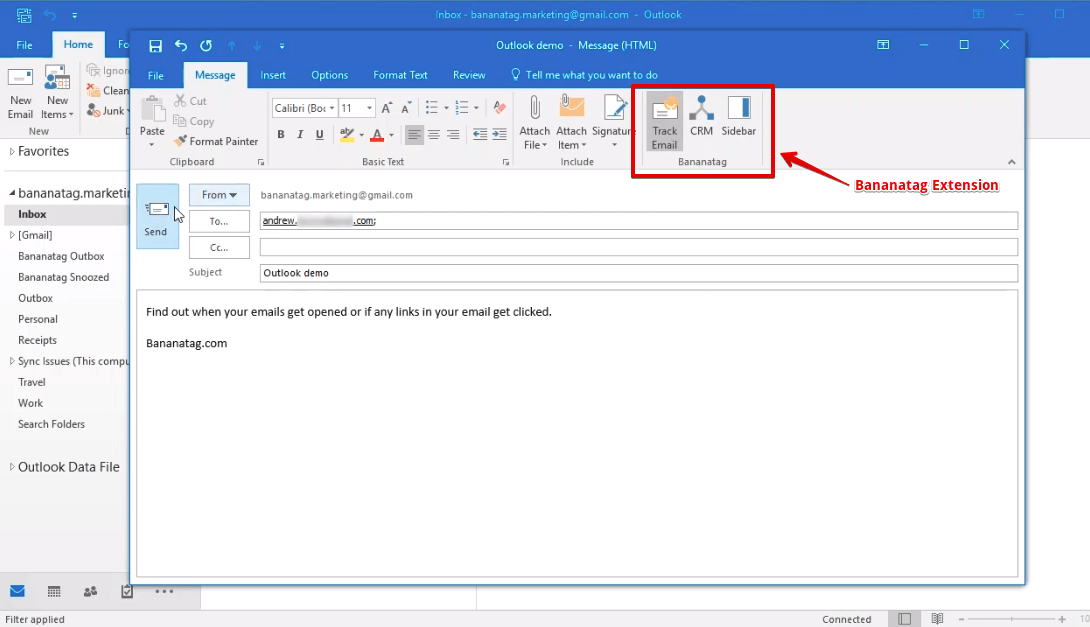This screenshot has height=627, width=1090.
Task: Click the Paste clipboard icon
Action: 152,109
